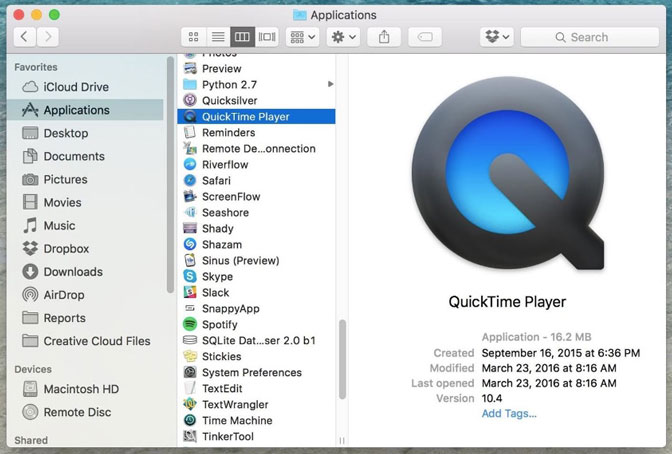Image resolution: width=672 pixels, height=454 pixels.
Task: Go back with the left arrow
Action: tap(24, 37)
